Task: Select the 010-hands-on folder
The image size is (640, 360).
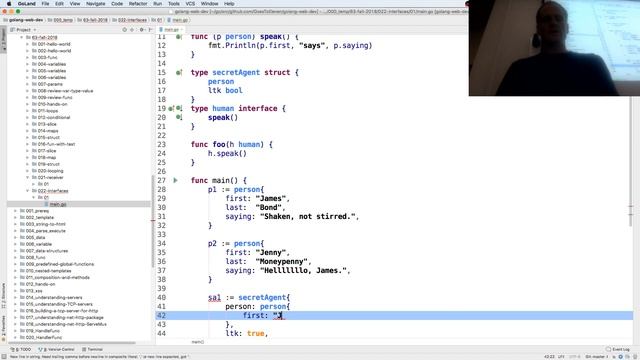Action: click(x=52, y=104)
